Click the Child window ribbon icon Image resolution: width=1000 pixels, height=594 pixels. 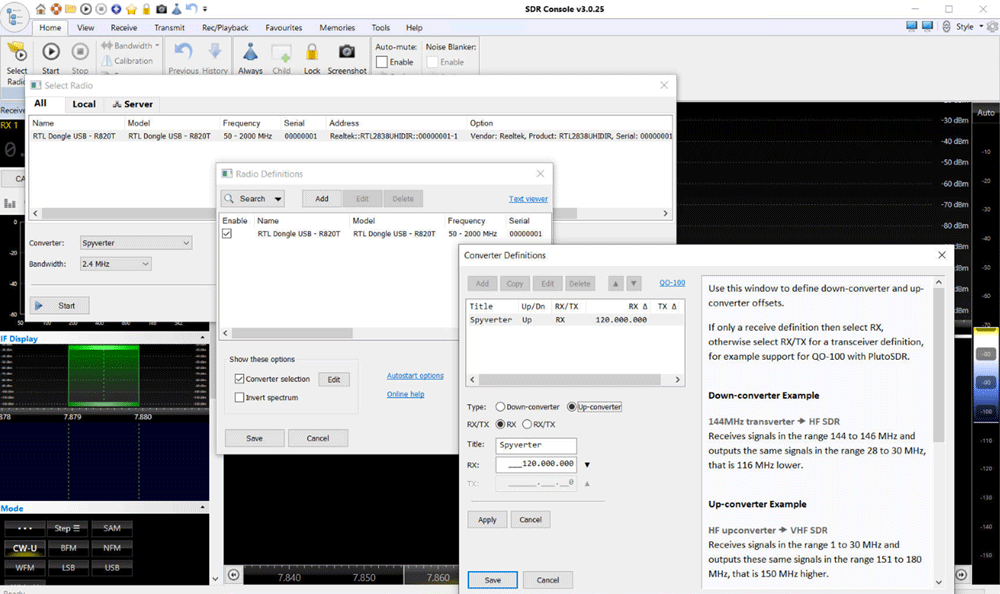click(x=281, y=58)
